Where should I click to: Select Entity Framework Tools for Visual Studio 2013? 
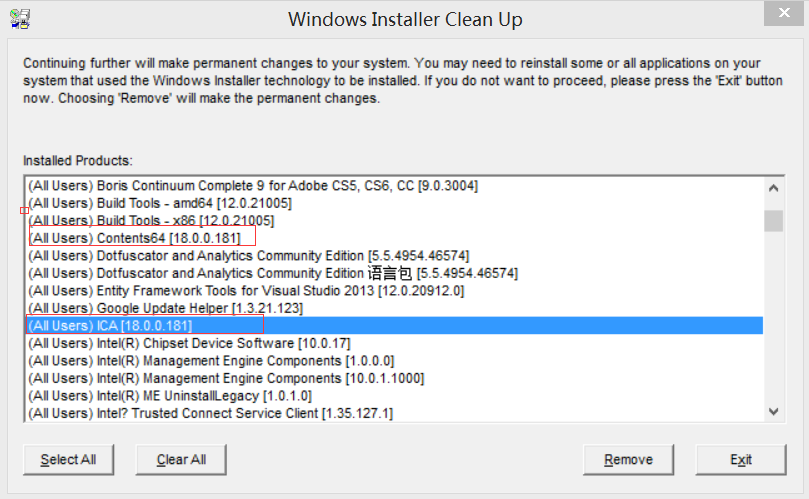coord(395,291)
